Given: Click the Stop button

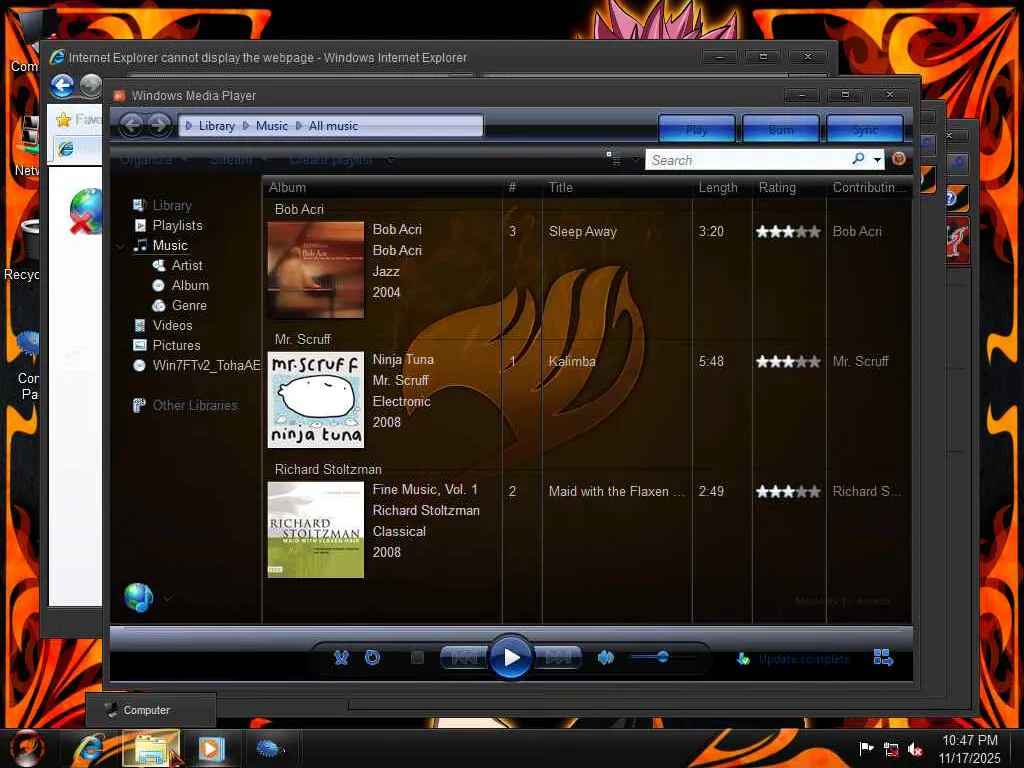Looking at the screenshot, I should tap(417, 658).
